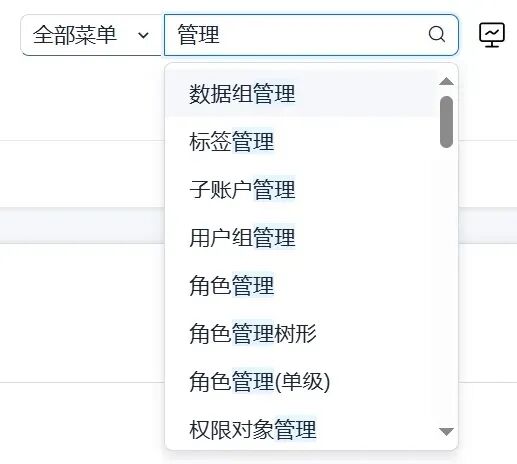Click the search magnifier icon
517x464 pixels.
coord(436,34)
